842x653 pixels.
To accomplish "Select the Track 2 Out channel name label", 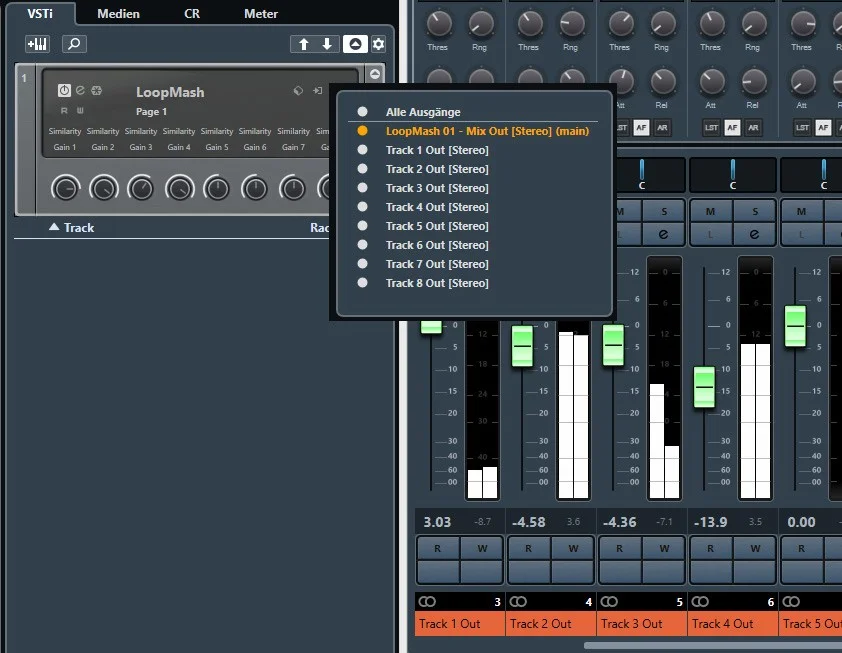I will pyautogui.click(x=551, y=623).
